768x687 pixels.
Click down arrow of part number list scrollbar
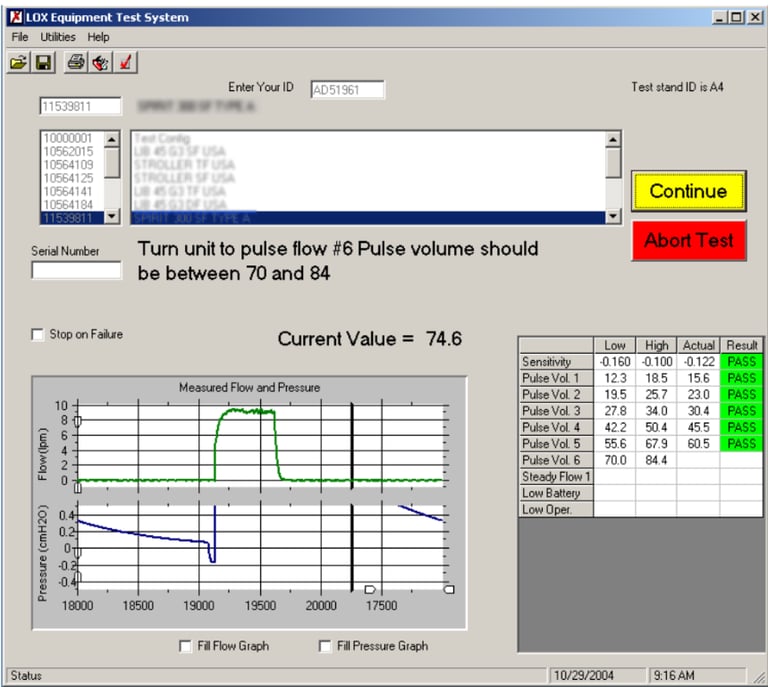coord(112,216)
